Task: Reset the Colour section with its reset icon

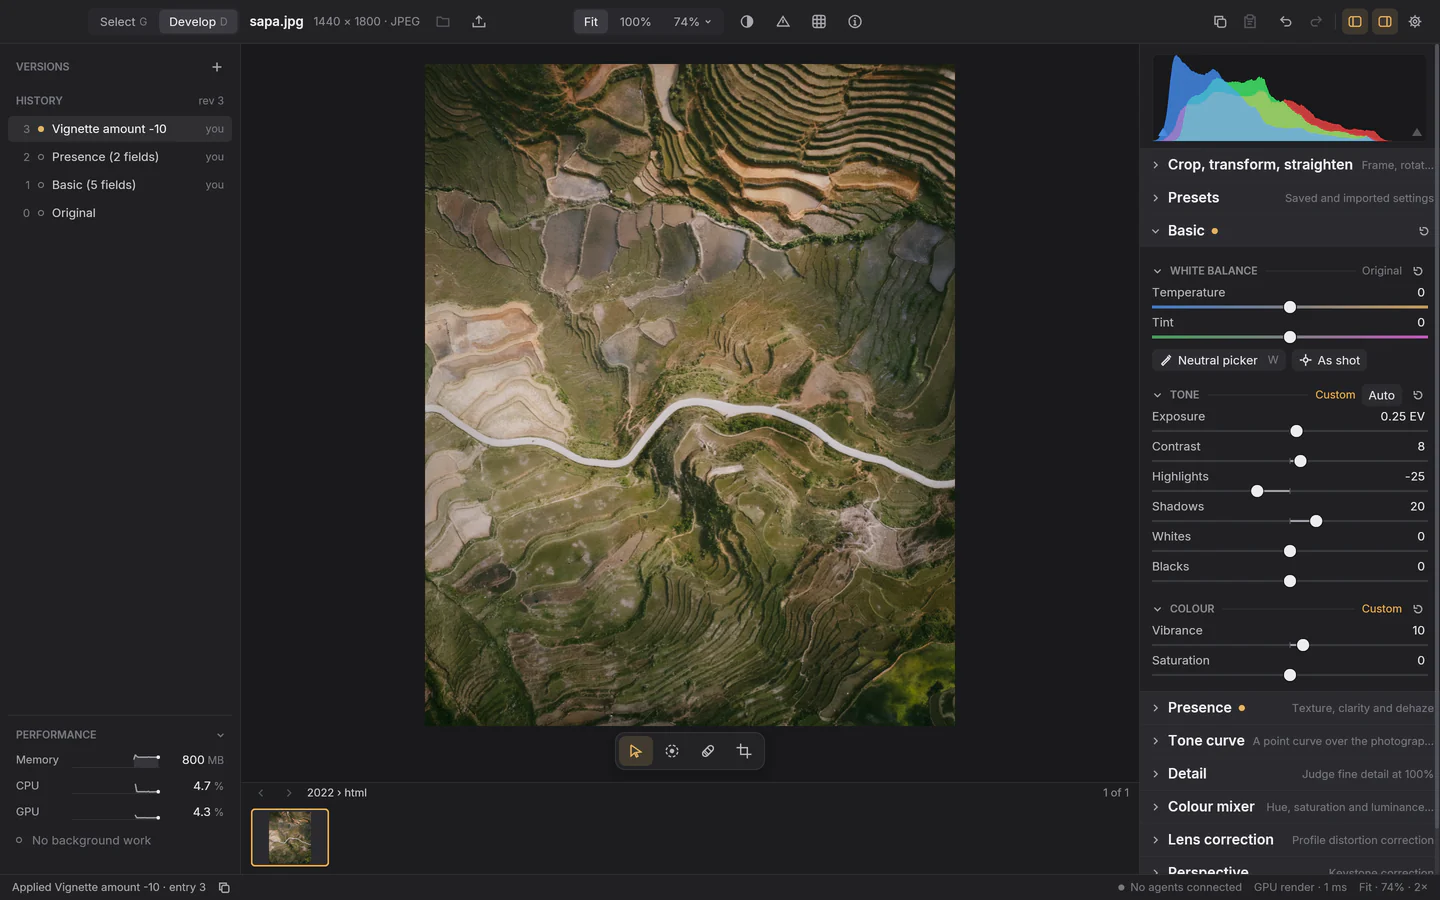Action: [x=1418, y=609]
